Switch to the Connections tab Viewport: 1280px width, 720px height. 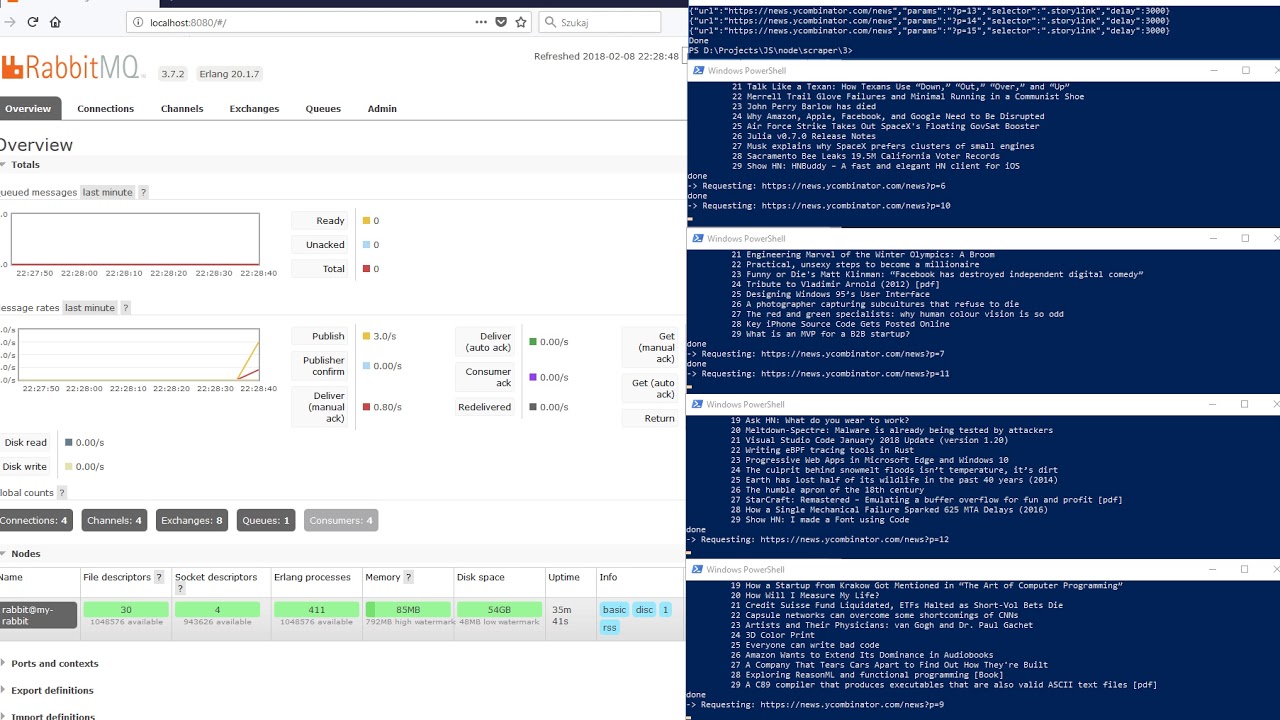[x=105, y=108]
